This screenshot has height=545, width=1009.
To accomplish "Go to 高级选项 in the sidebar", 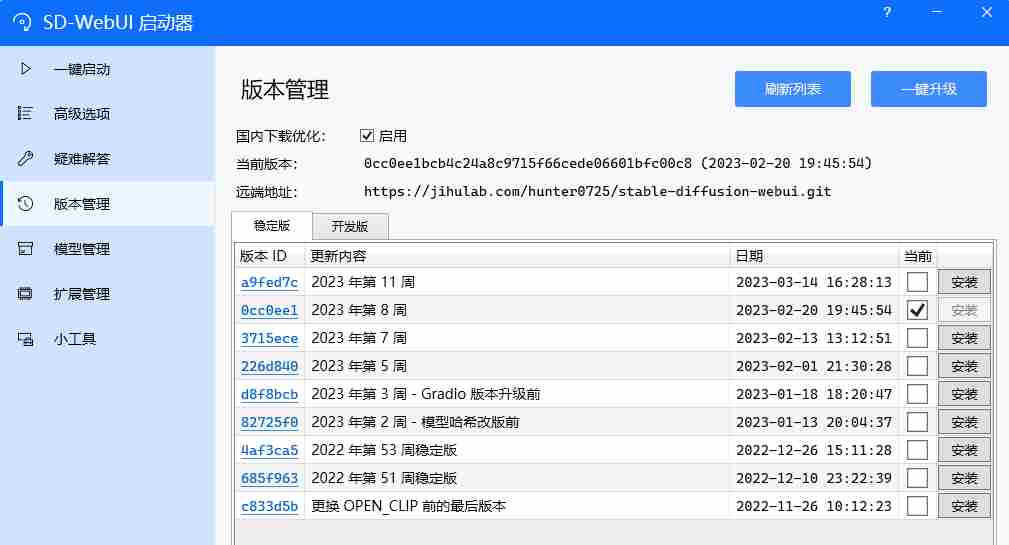I will (x=108, y=113).
